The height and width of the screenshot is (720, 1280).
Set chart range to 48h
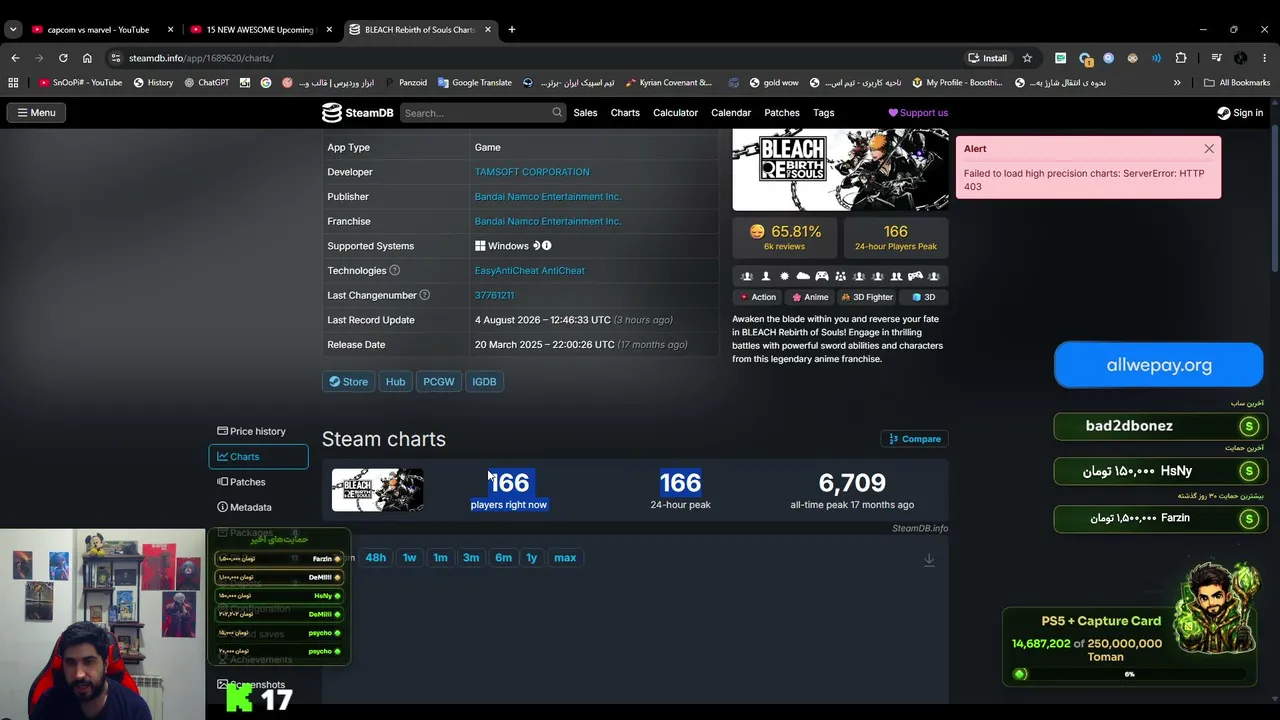376,558
